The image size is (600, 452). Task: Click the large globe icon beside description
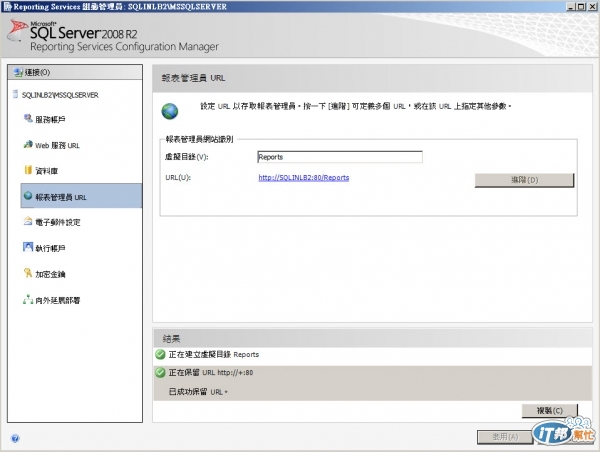170,111
